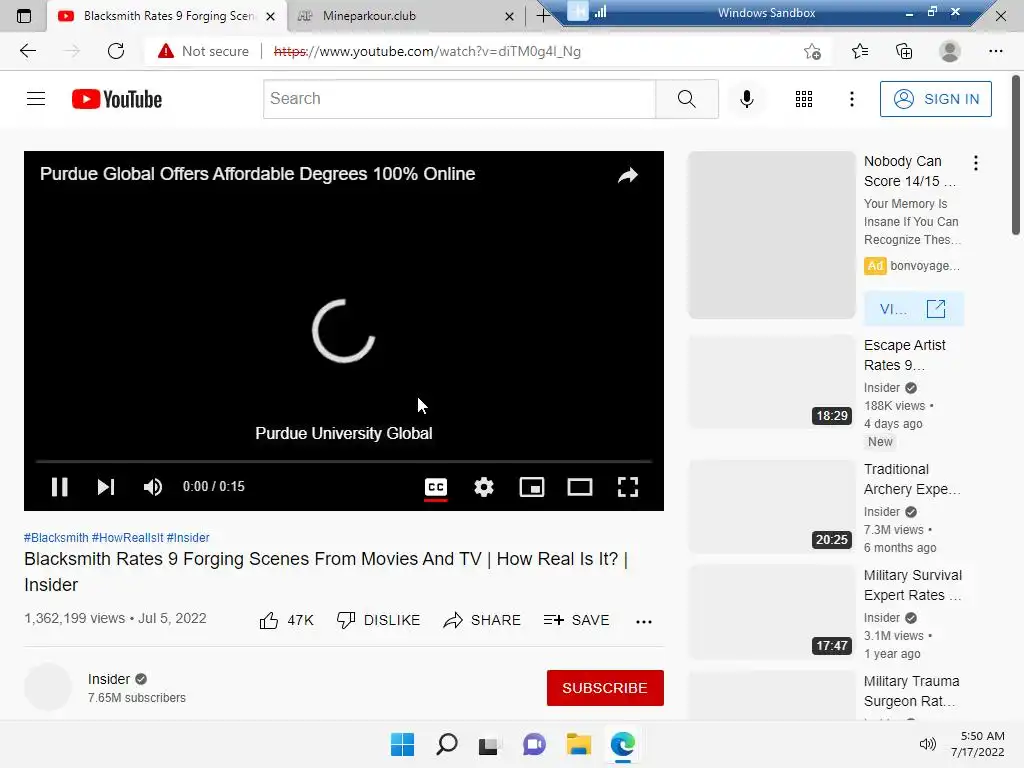Open the #Insider hashtag
This screenshot has width=1024, height=768.
(188, 537)
